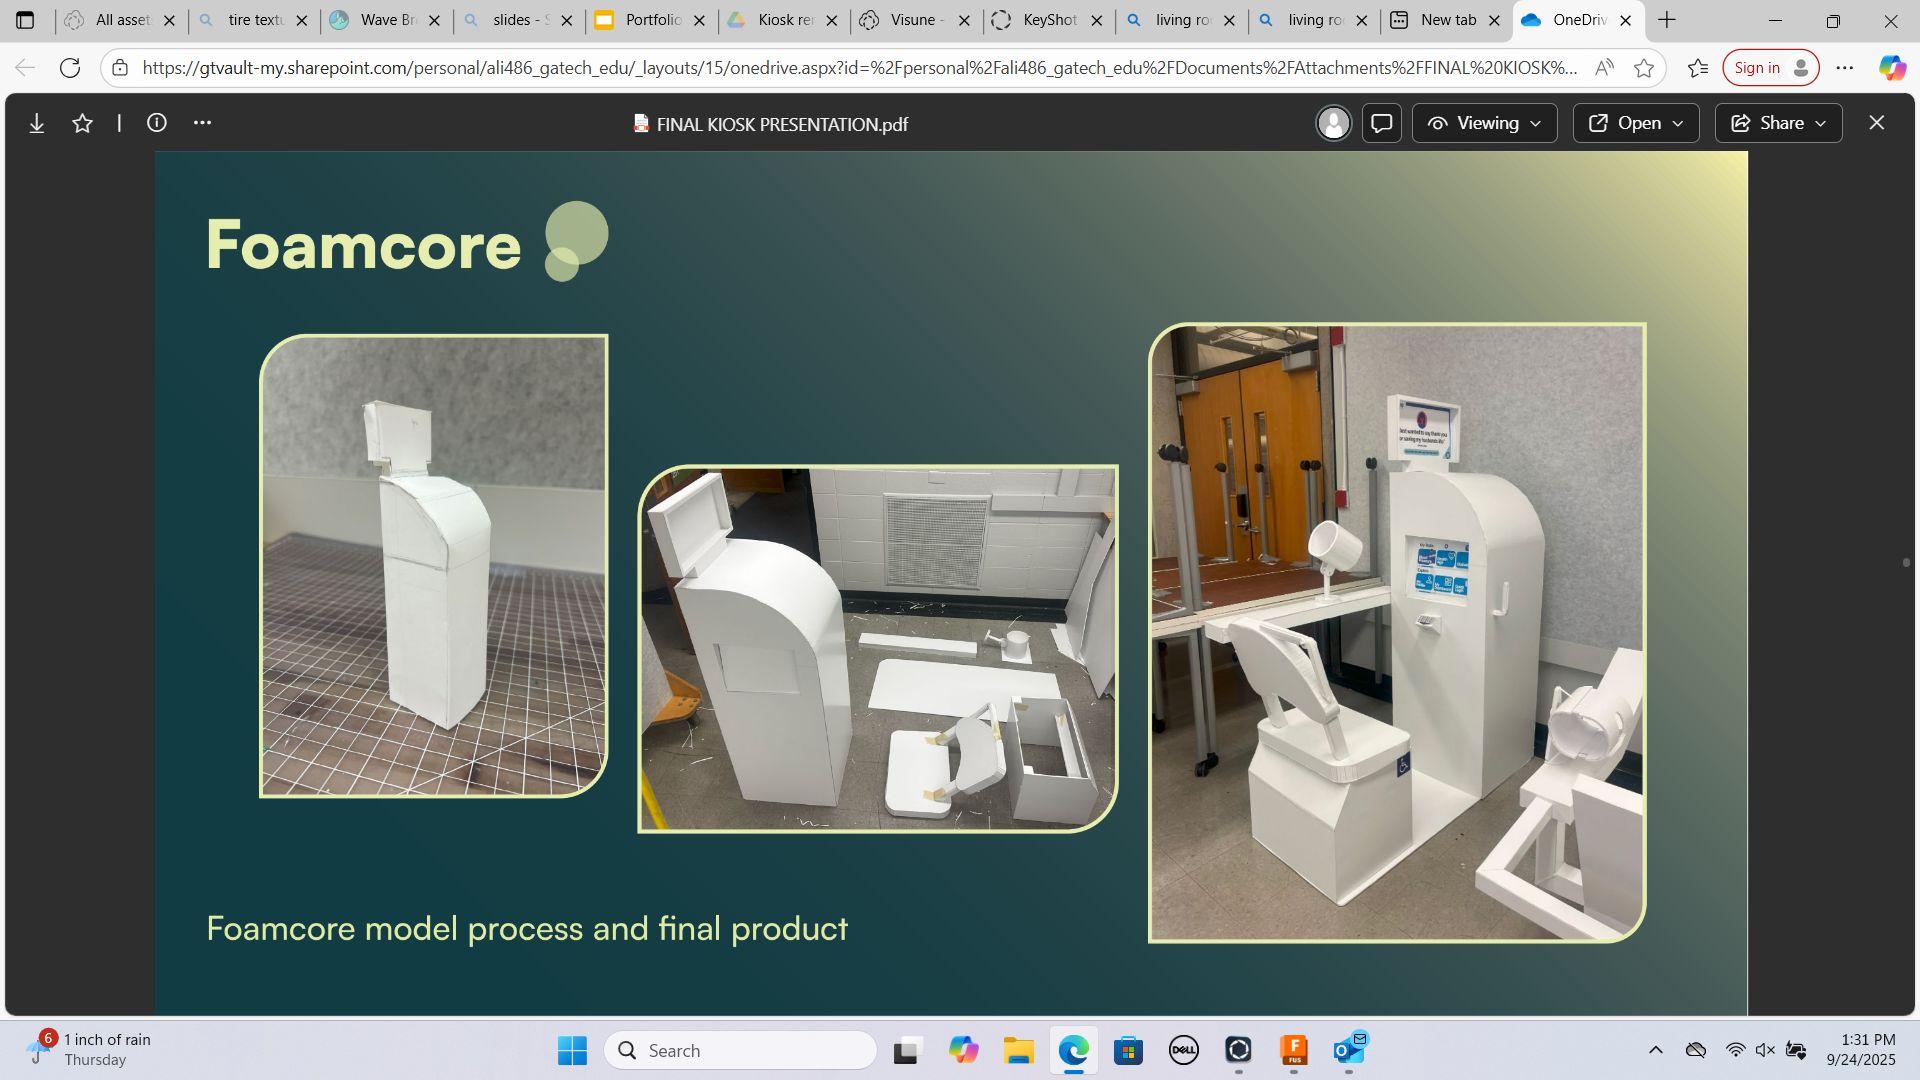This screenshot has width=1920, height=1080.
Task: Expand the Share dropdown menu
Action: click(1778, 123)
